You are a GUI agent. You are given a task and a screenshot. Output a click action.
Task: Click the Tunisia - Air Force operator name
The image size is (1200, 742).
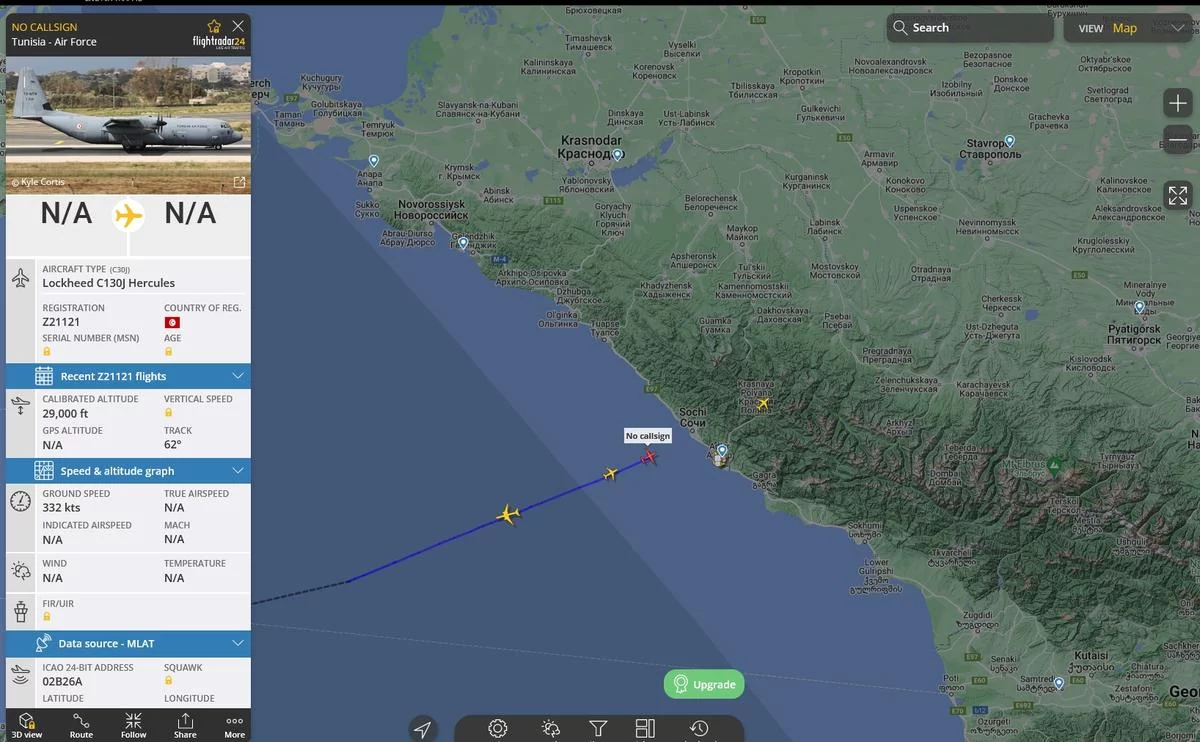[54, 42]
